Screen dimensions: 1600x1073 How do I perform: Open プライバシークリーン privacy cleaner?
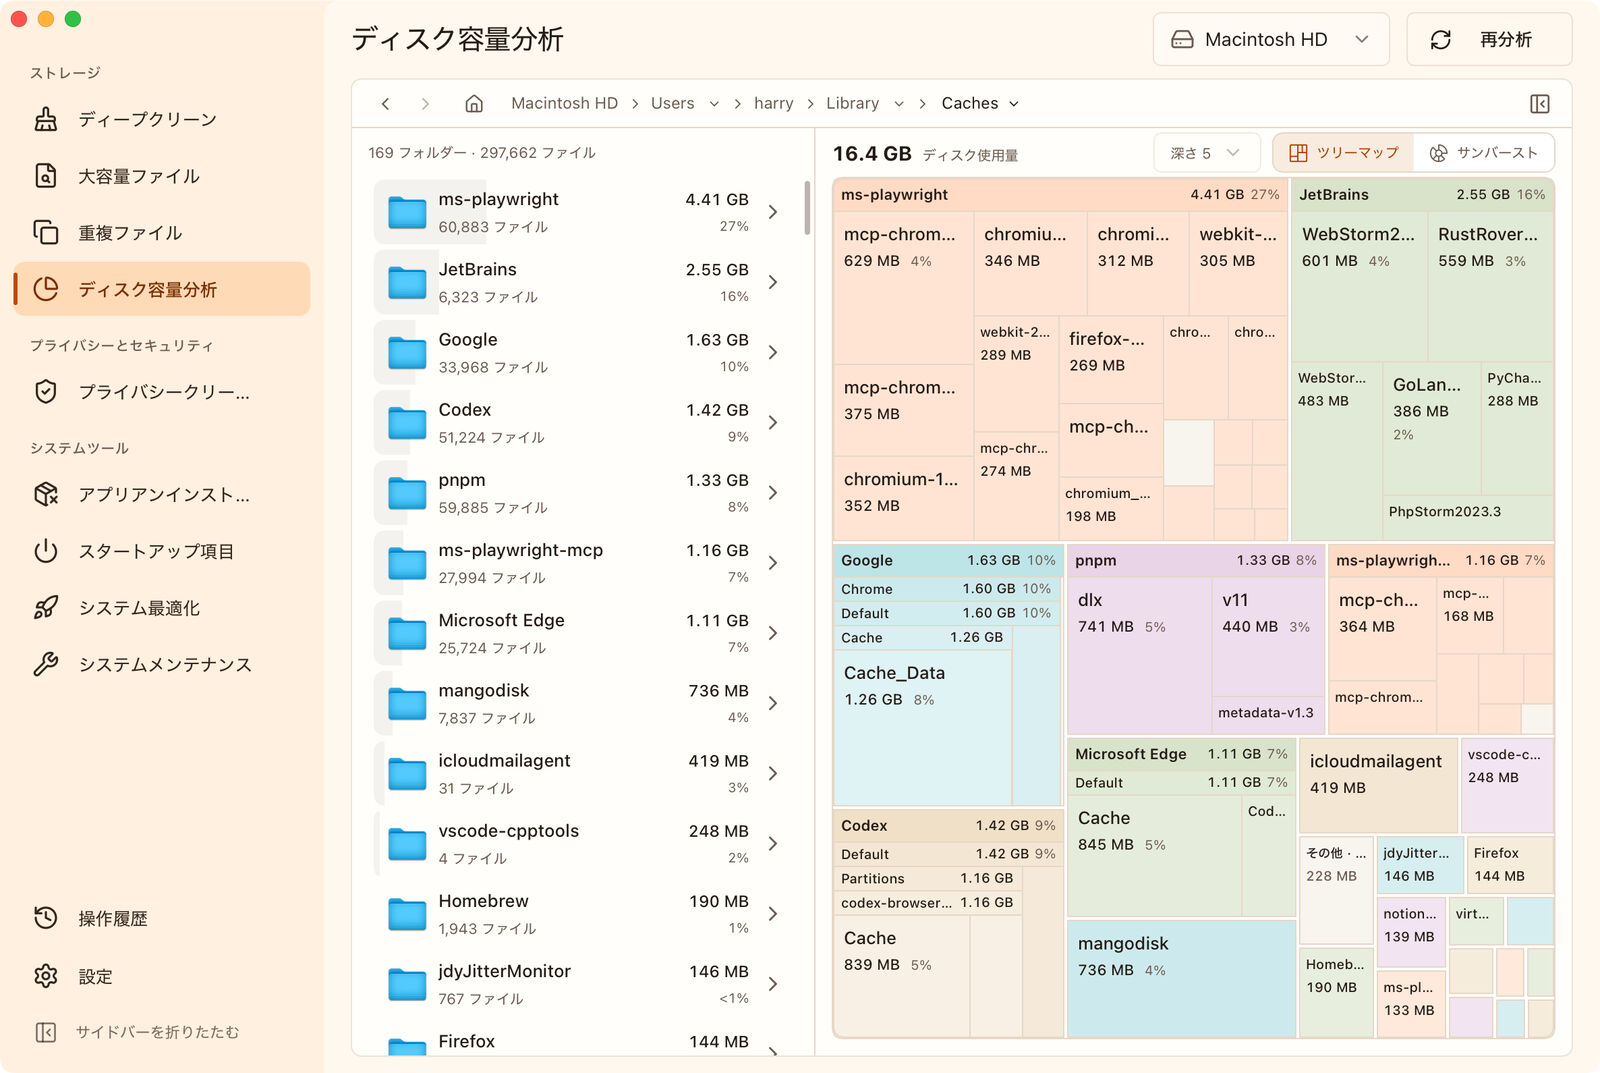[162, 392]
